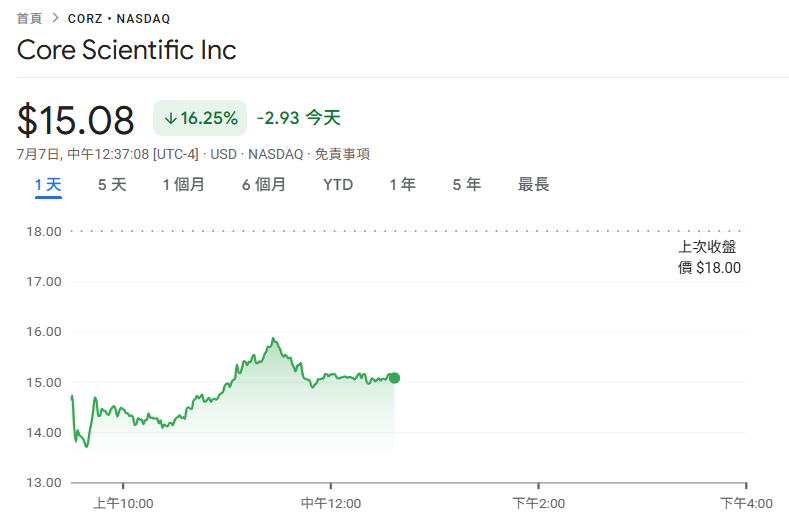Click the 中午12:00 axis tick mark

(331, 485)
